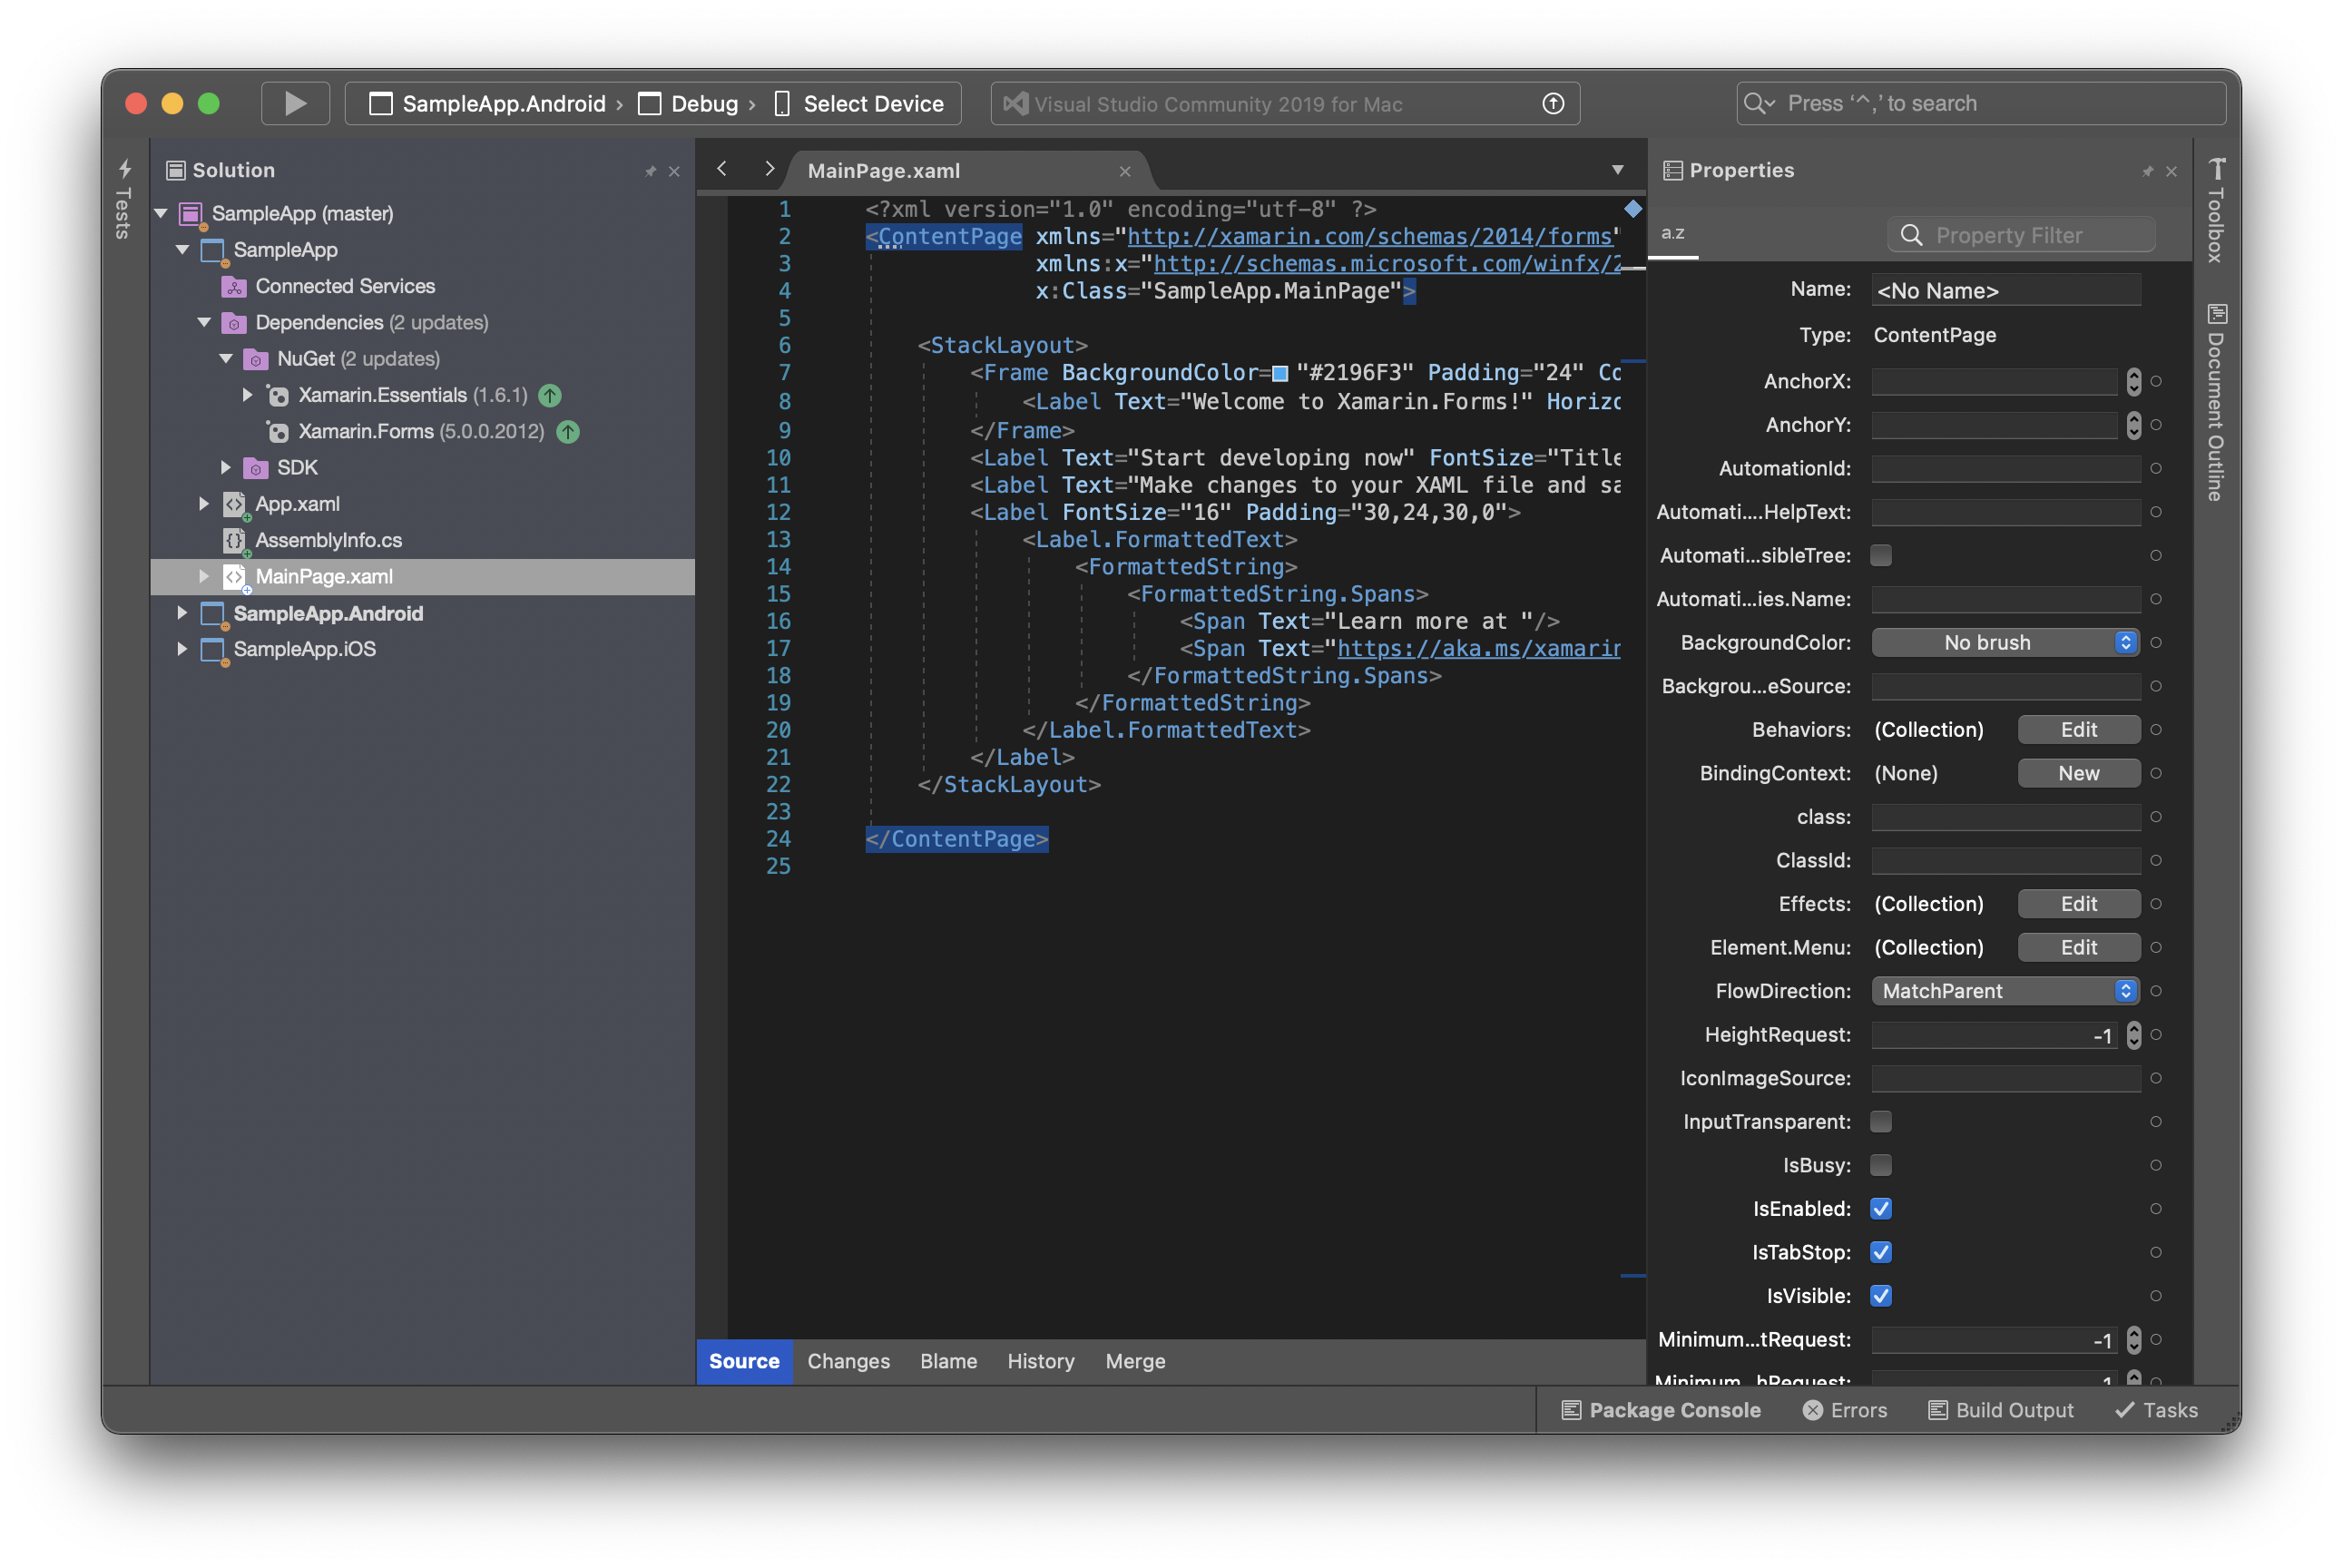Open the Errors pad
This screenshot has width=2343, height=1568.
tap(1845, 1410)
